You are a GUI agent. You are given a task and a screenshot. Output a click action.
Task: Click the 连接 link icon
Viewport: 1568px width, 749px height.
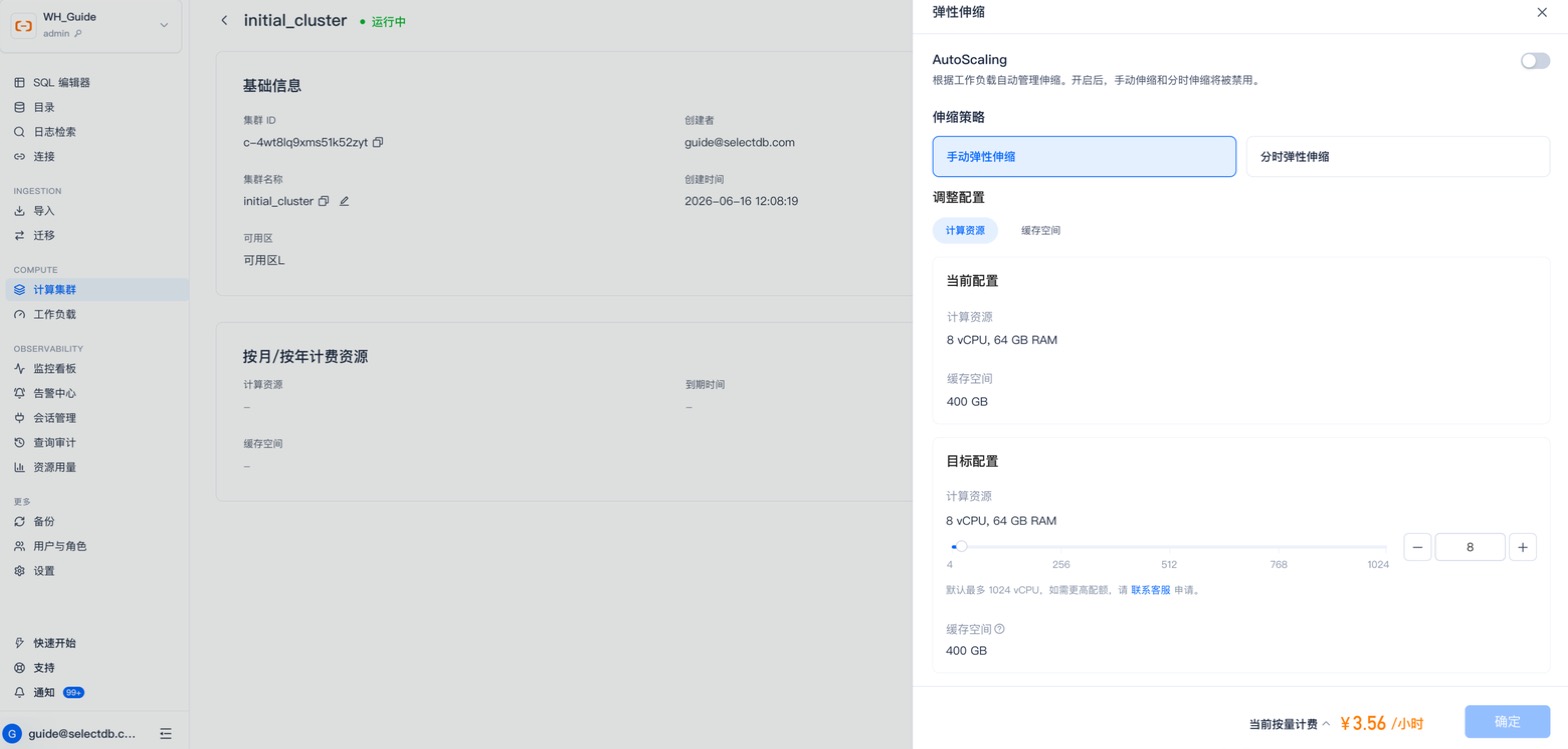pyautogui.click(x=19, y=157)
